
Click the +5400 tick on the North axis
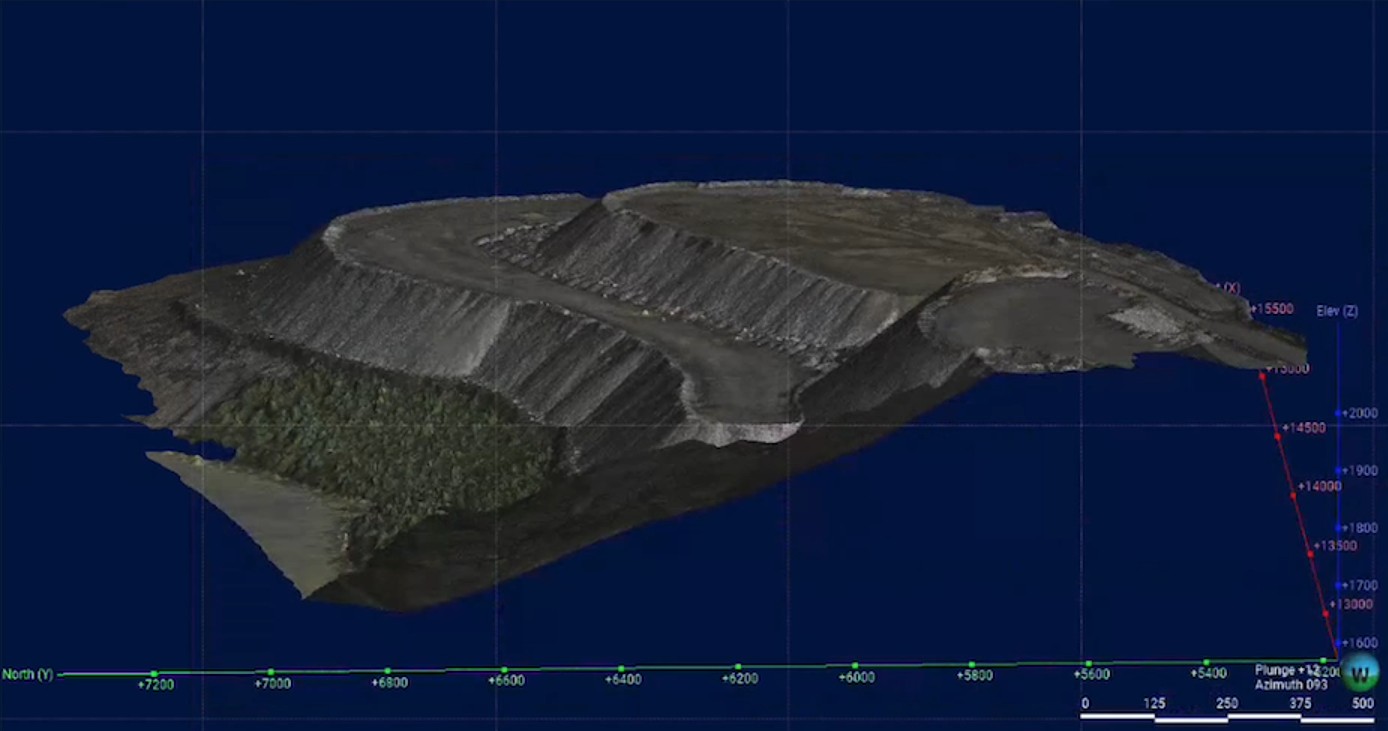point(1208,674)
